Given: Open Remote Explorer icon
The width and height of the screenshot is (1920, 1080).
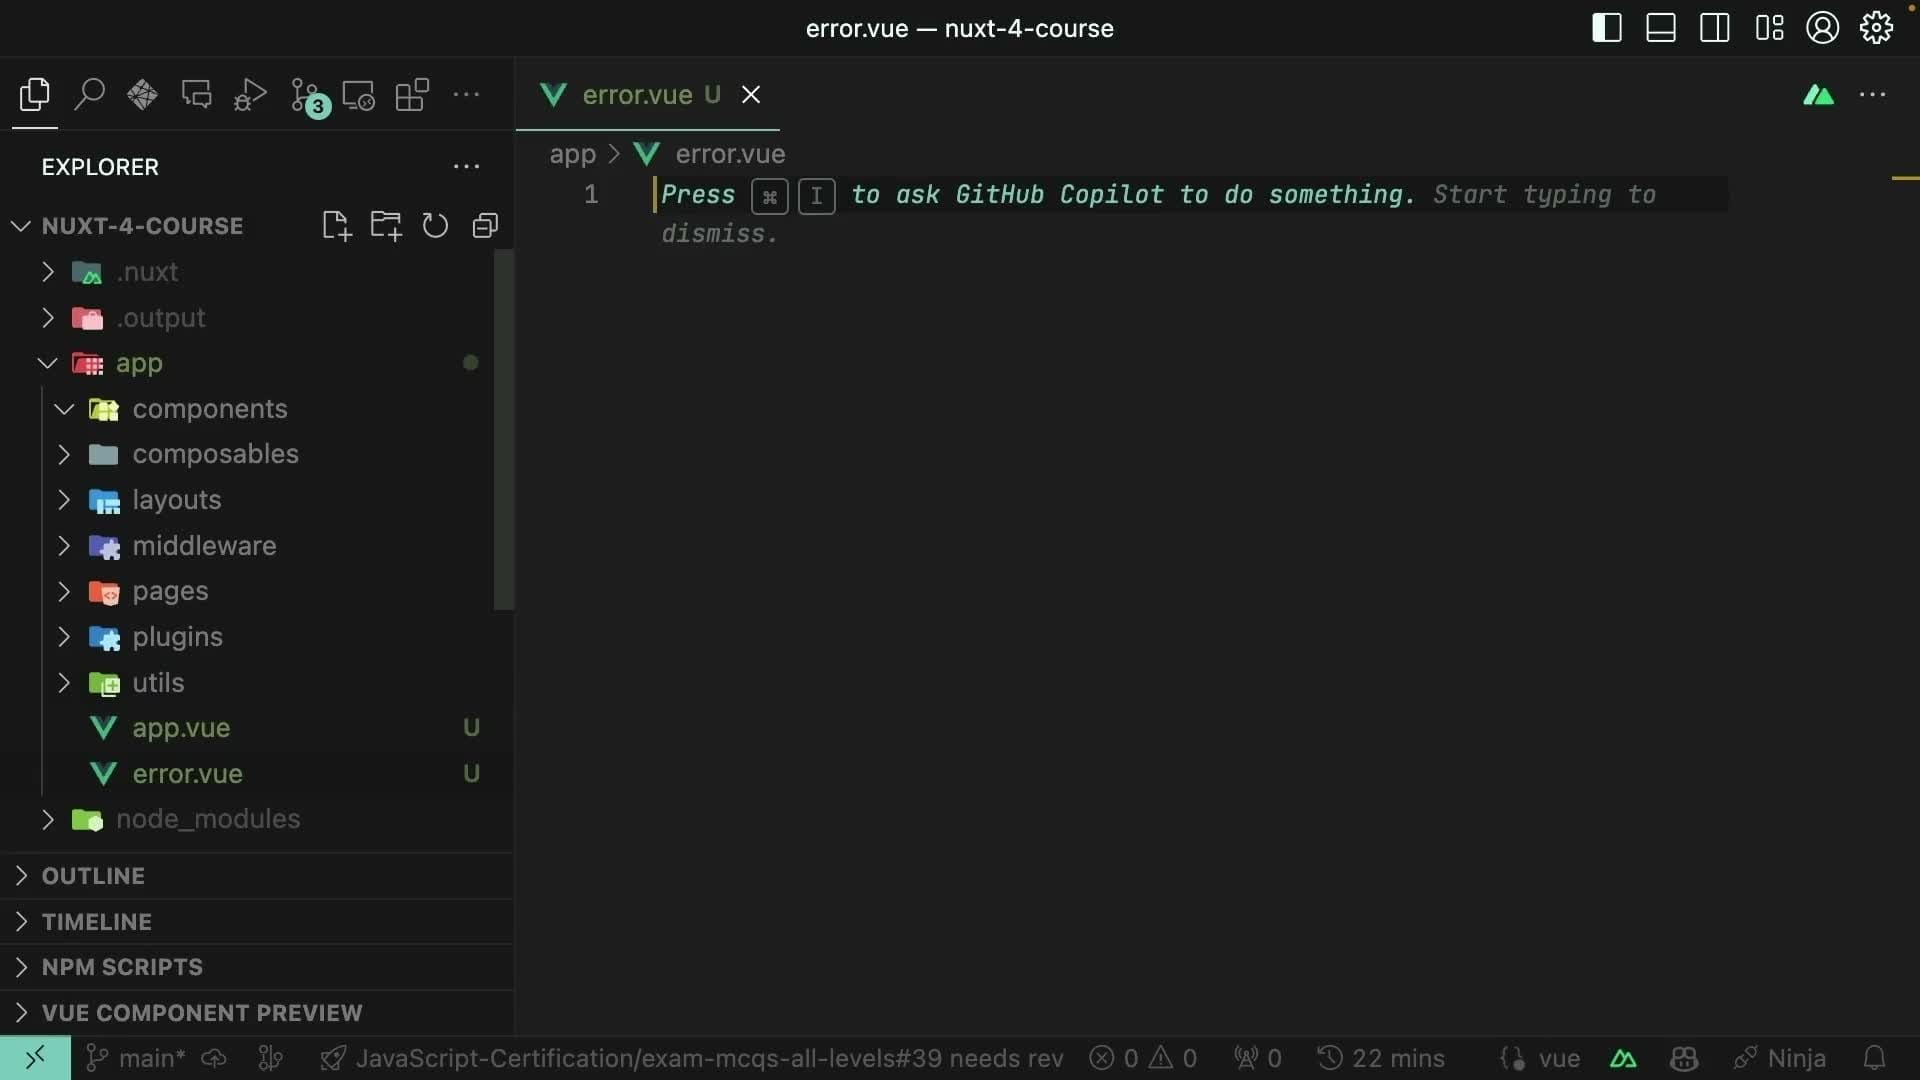Looking at the screenshot, I should tap(358, 95).
